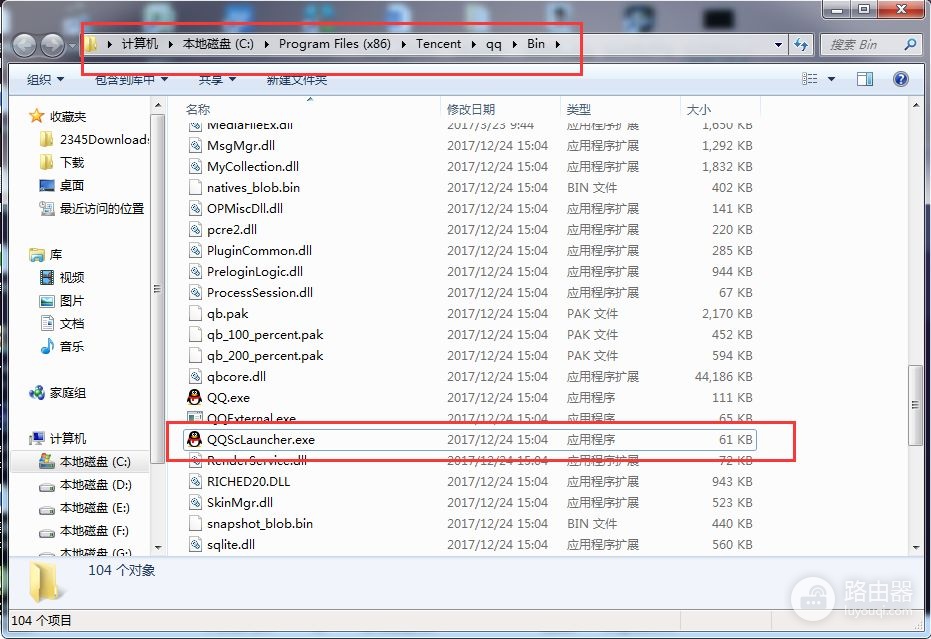Click the back navigation arrow button
Screen dimensions: 931x639
tap(25, 45)
